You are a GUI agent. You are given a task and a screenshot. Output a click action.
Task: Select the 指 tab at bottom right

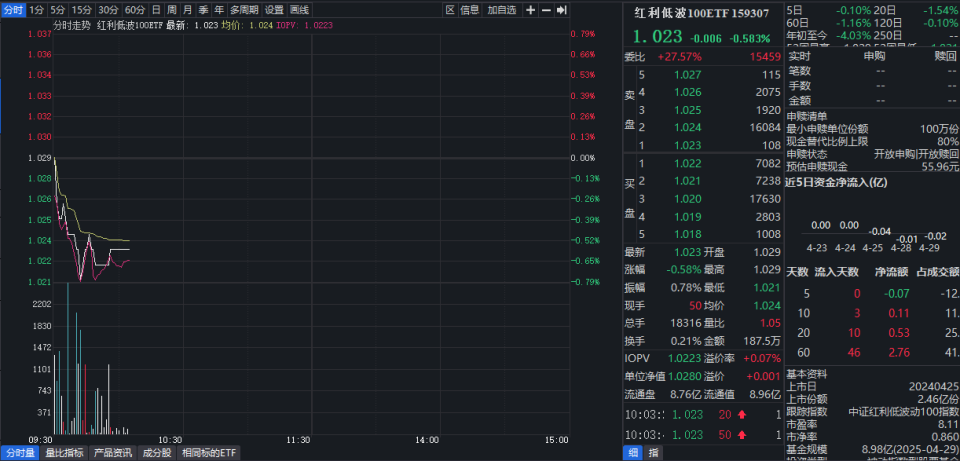653,453
